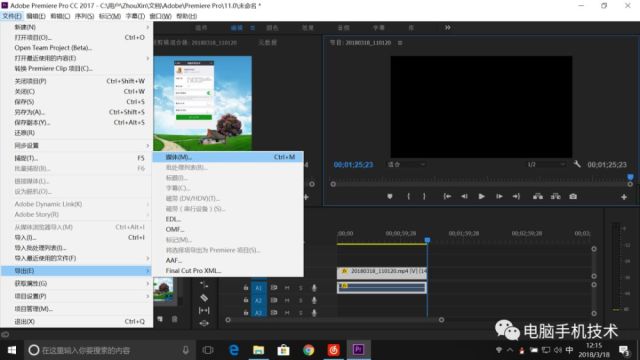Image resolution: width=640 pixels, height=360 pixels.
Task: Select the Razor tool
Action: (204, 298)
